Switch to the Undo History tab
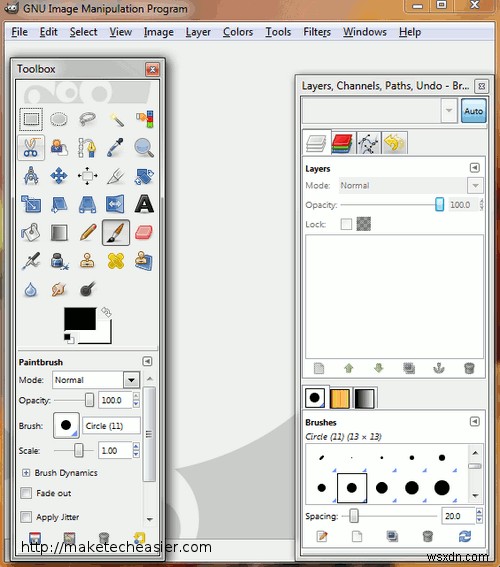Viewport: 500px width, 567px height. click(394, 143)
